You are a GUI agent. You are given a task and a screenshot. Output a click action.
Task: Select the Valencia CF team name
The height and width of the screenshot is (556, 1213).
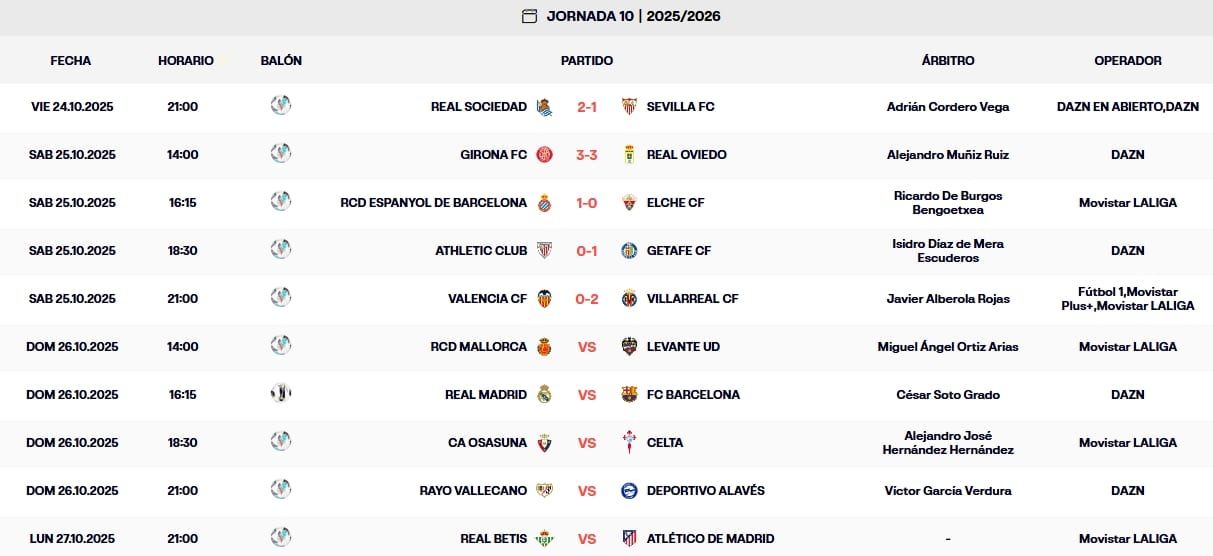pyautogui.click(x=487, y=299)
